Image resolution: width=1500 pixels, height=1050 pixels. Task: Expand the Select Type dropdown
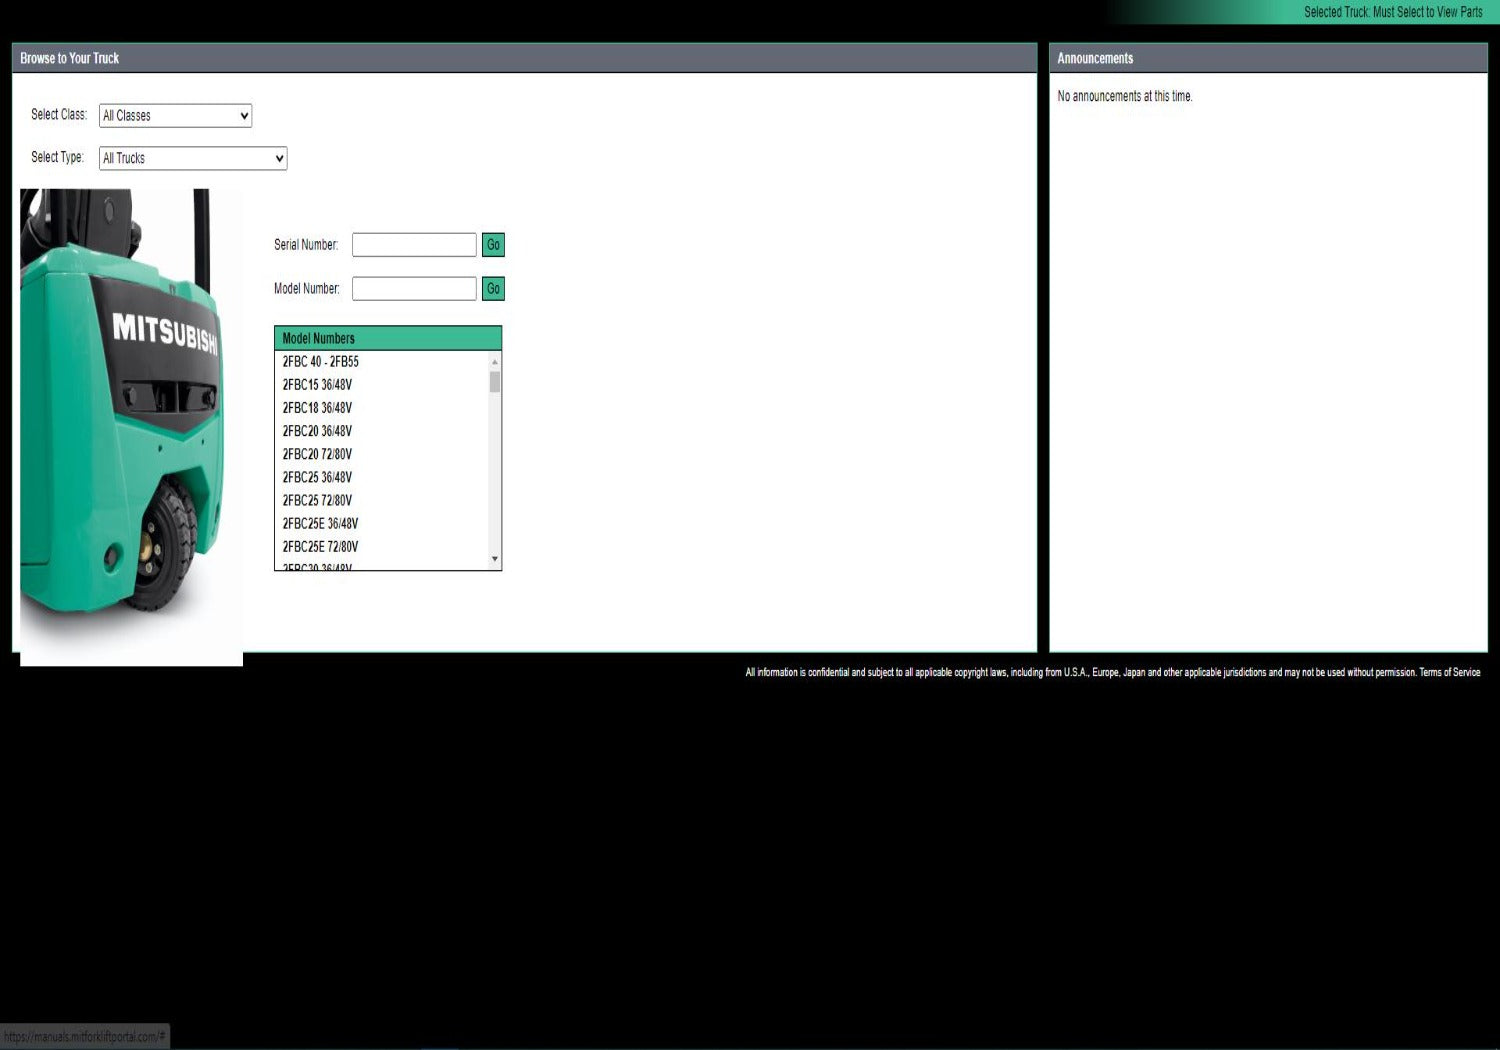(x=193, y=158)
